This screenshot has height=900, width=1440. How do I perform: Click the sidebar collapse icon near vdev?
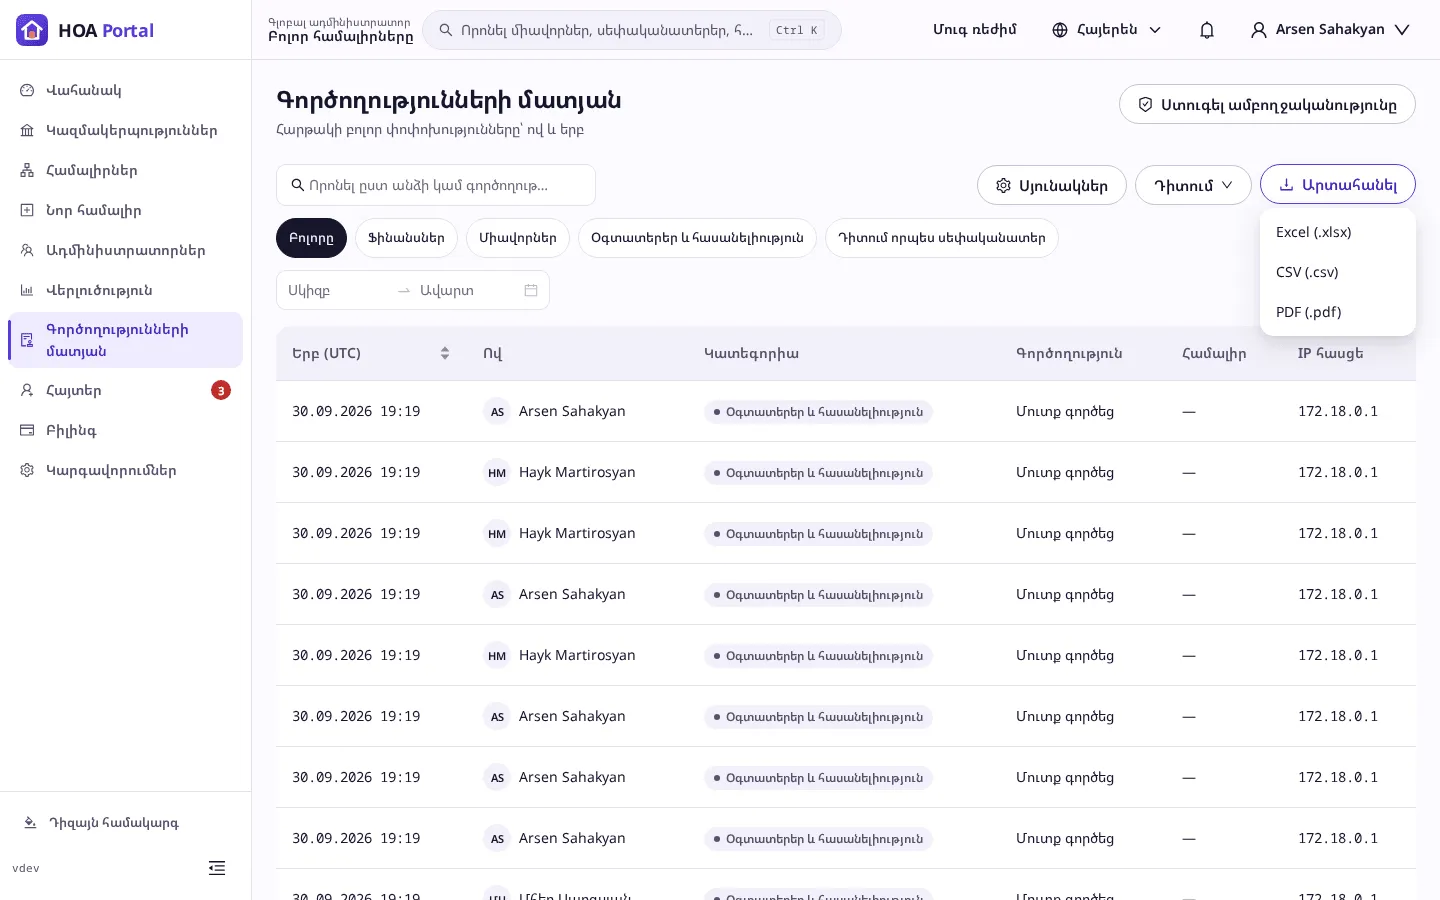click(217, 868)
